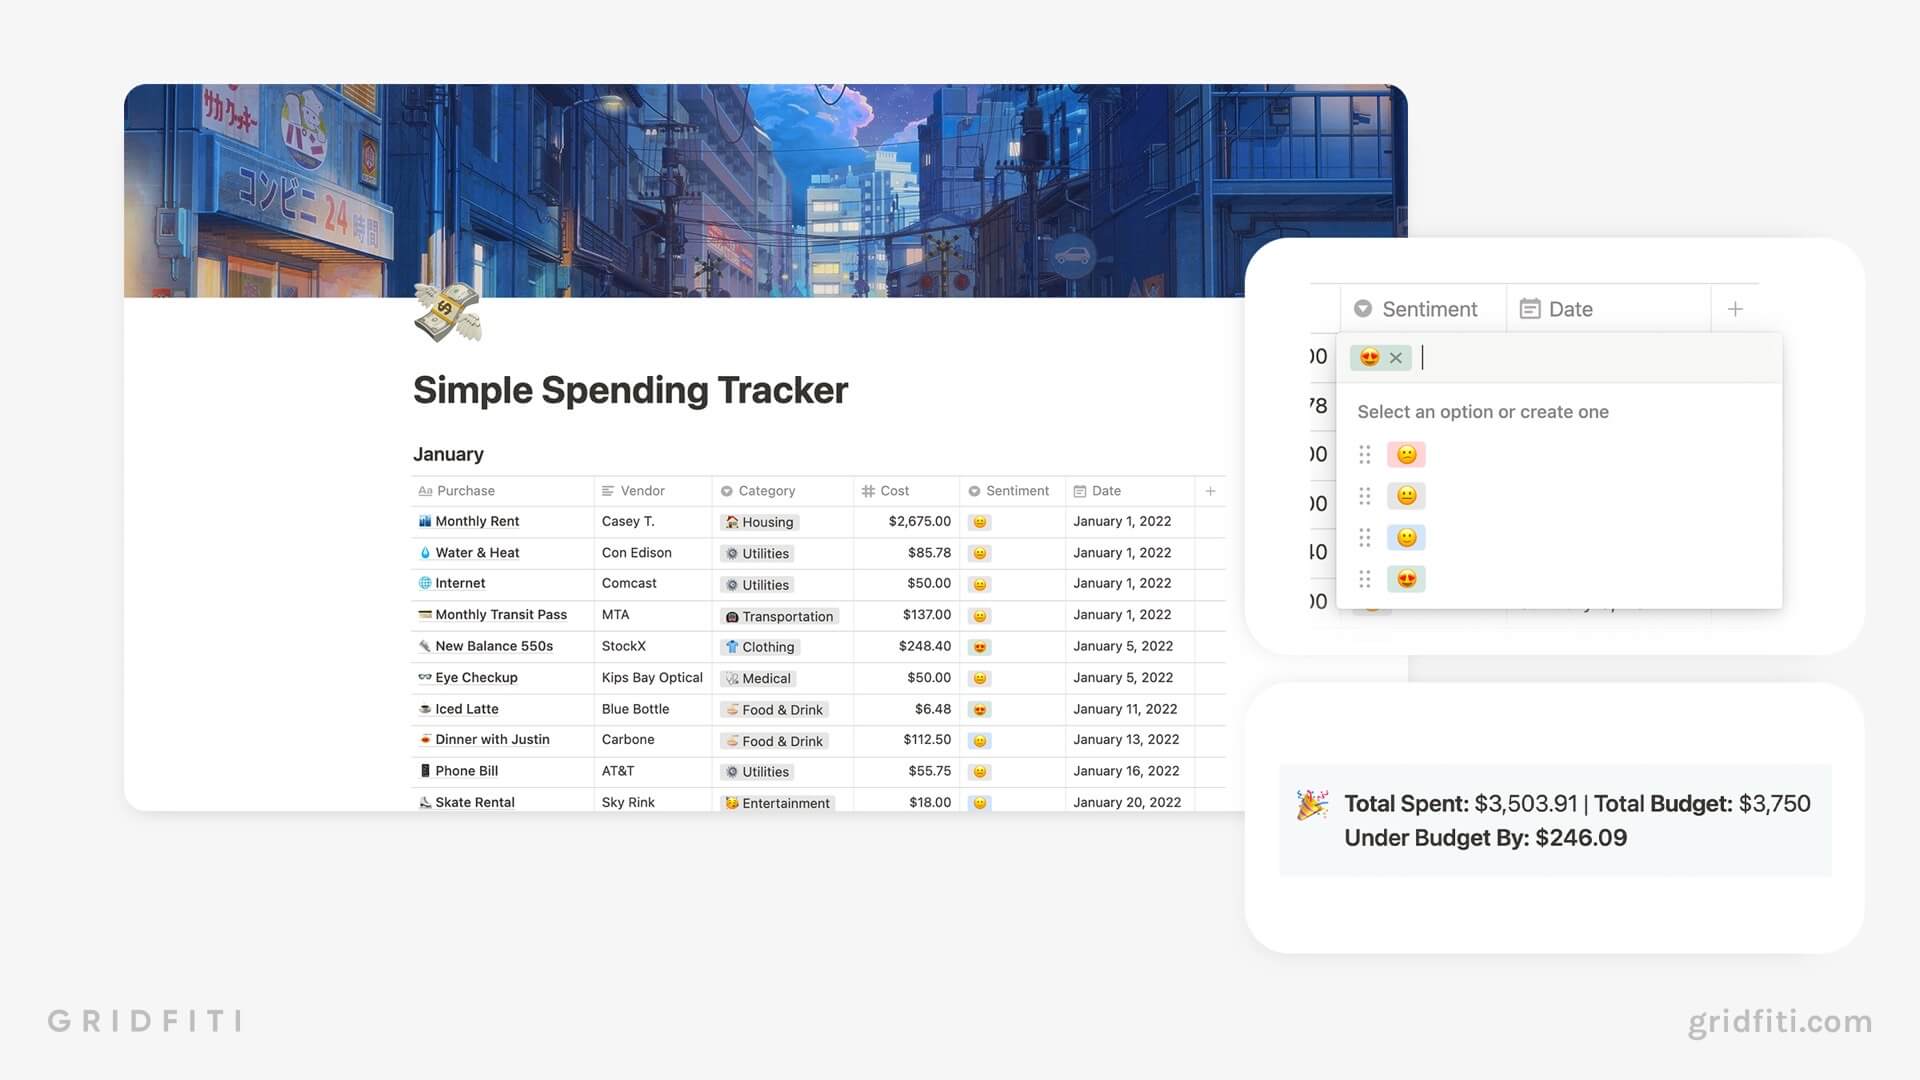Viewport: 1920px width, 1080px height.
Task: Click the Purchase column header label
Action: click(467, 489)
